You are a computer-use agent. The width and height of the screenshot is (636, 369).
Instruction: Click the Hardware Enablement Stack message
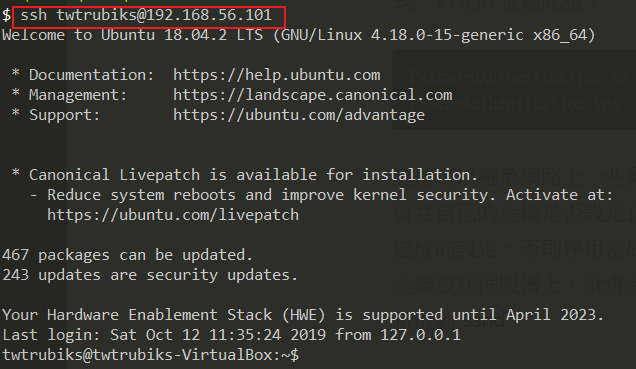pyautogui.click(x=303, y=315)
